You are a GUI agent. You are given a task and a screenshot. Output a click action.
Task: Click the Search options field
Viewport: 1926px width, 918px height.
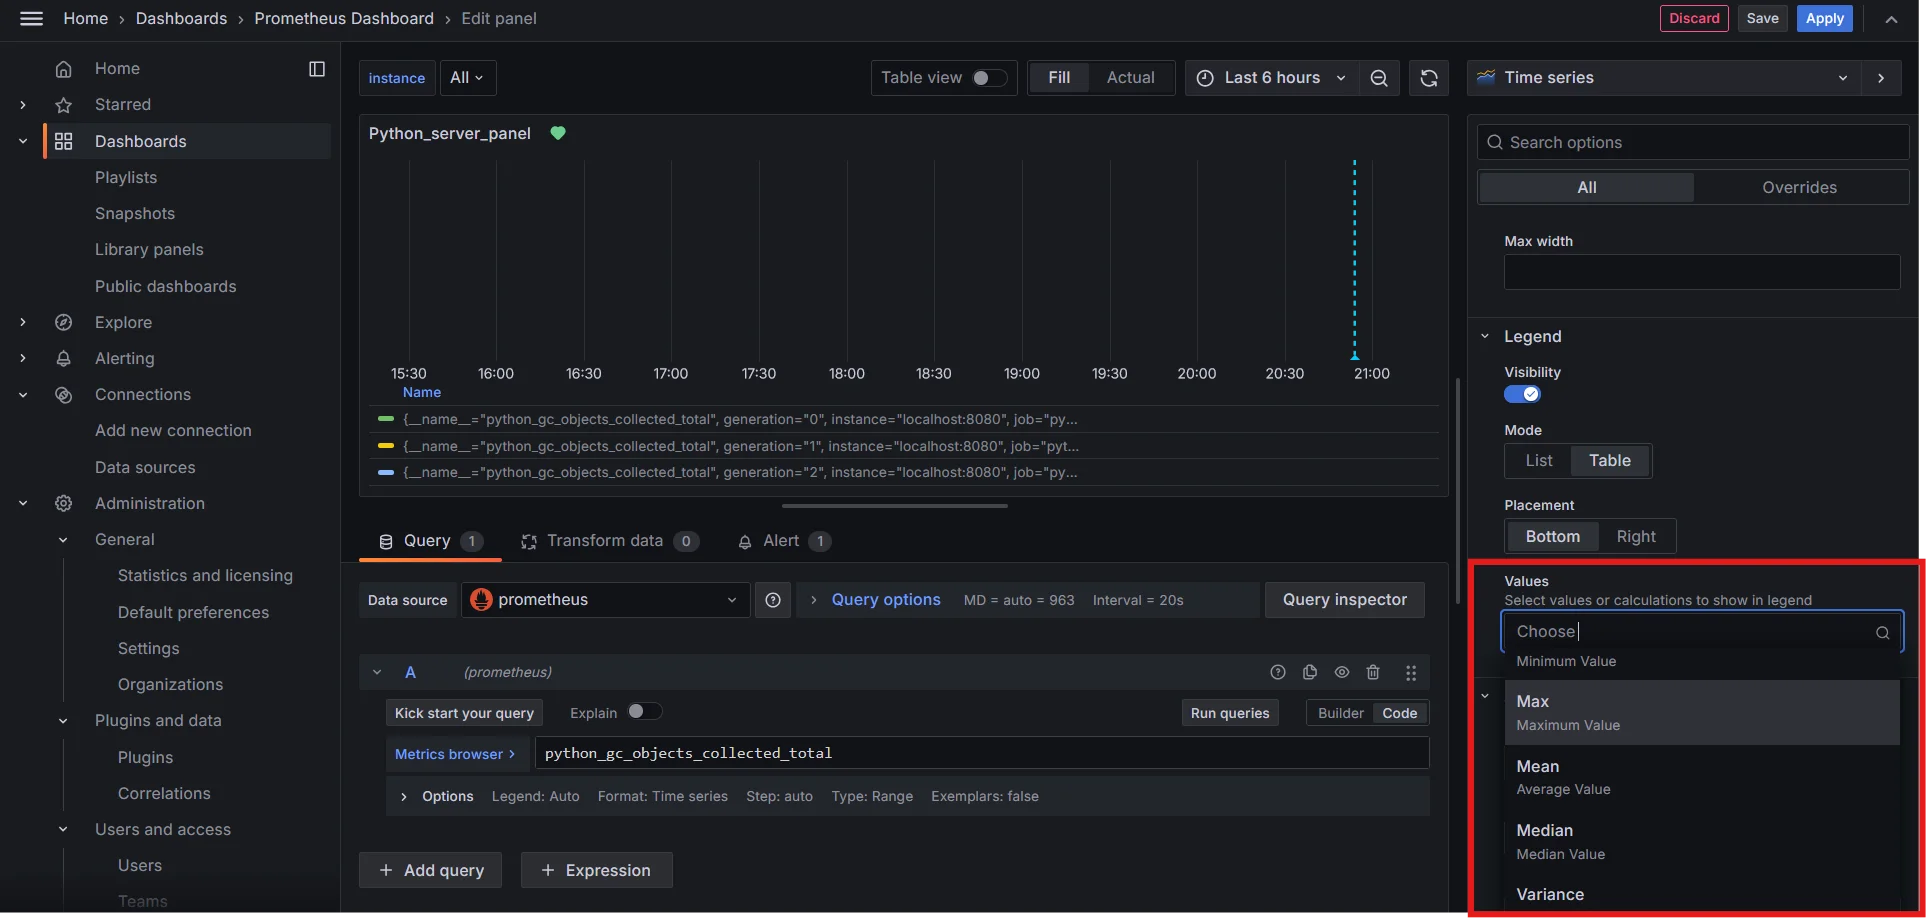pos(1693,143)
